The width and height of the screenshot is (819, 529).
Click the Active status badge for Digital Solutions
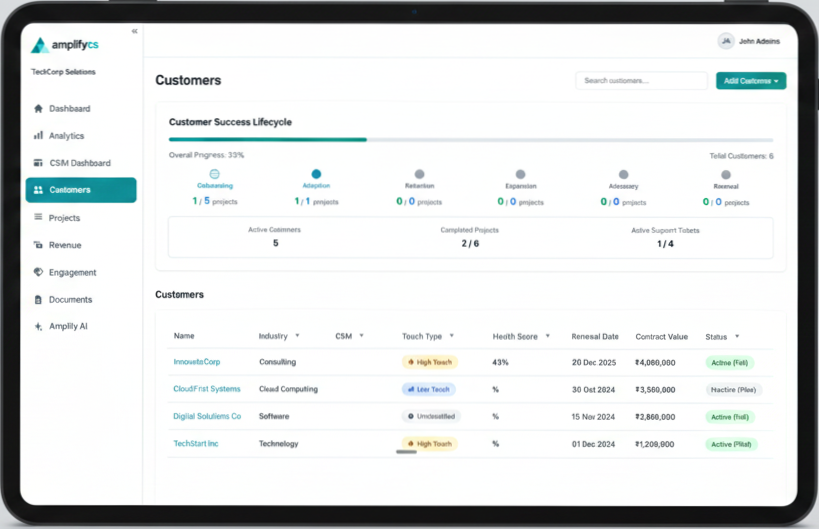730,417
